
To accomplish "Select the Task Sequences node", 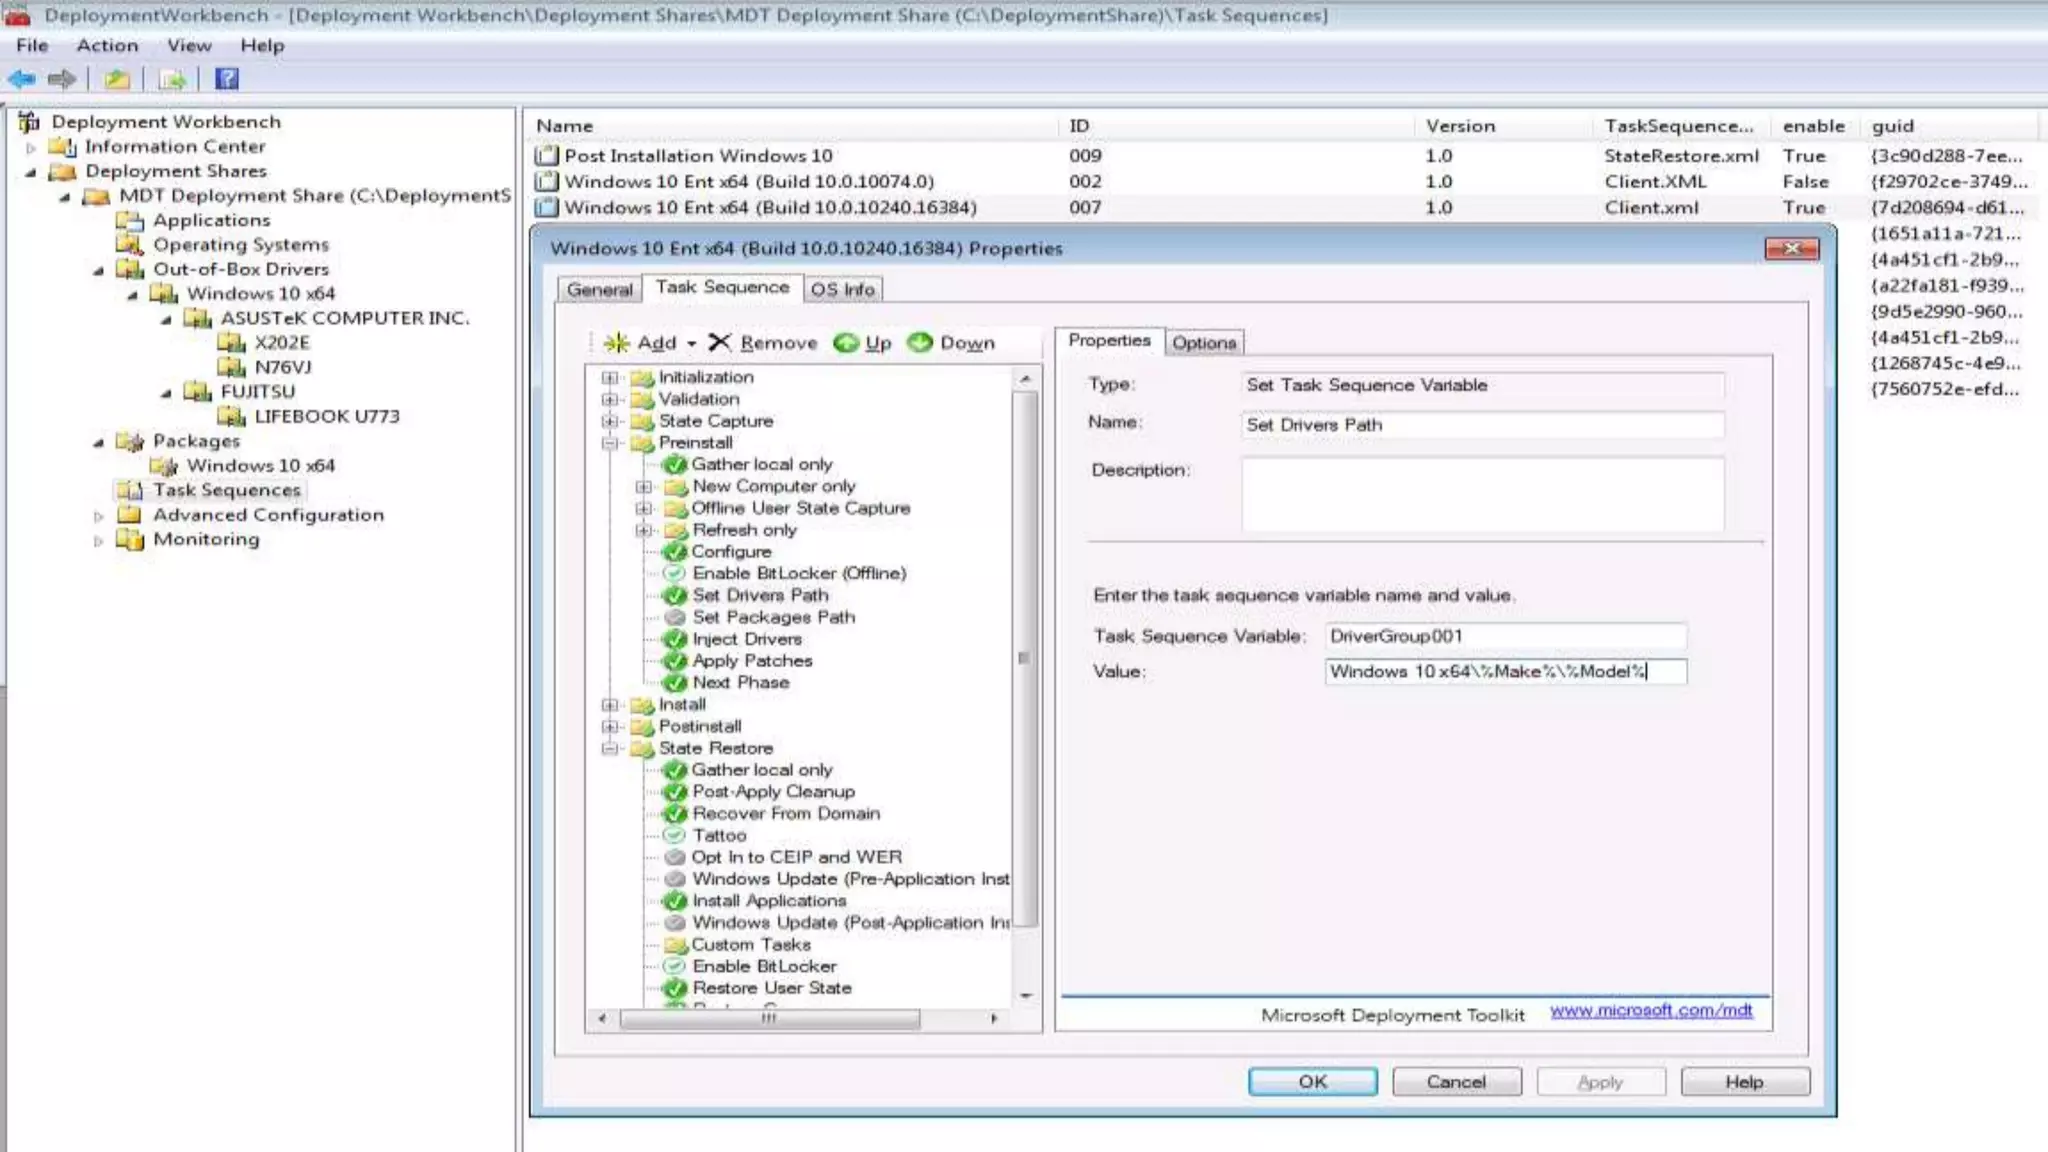I will (226, 491).
